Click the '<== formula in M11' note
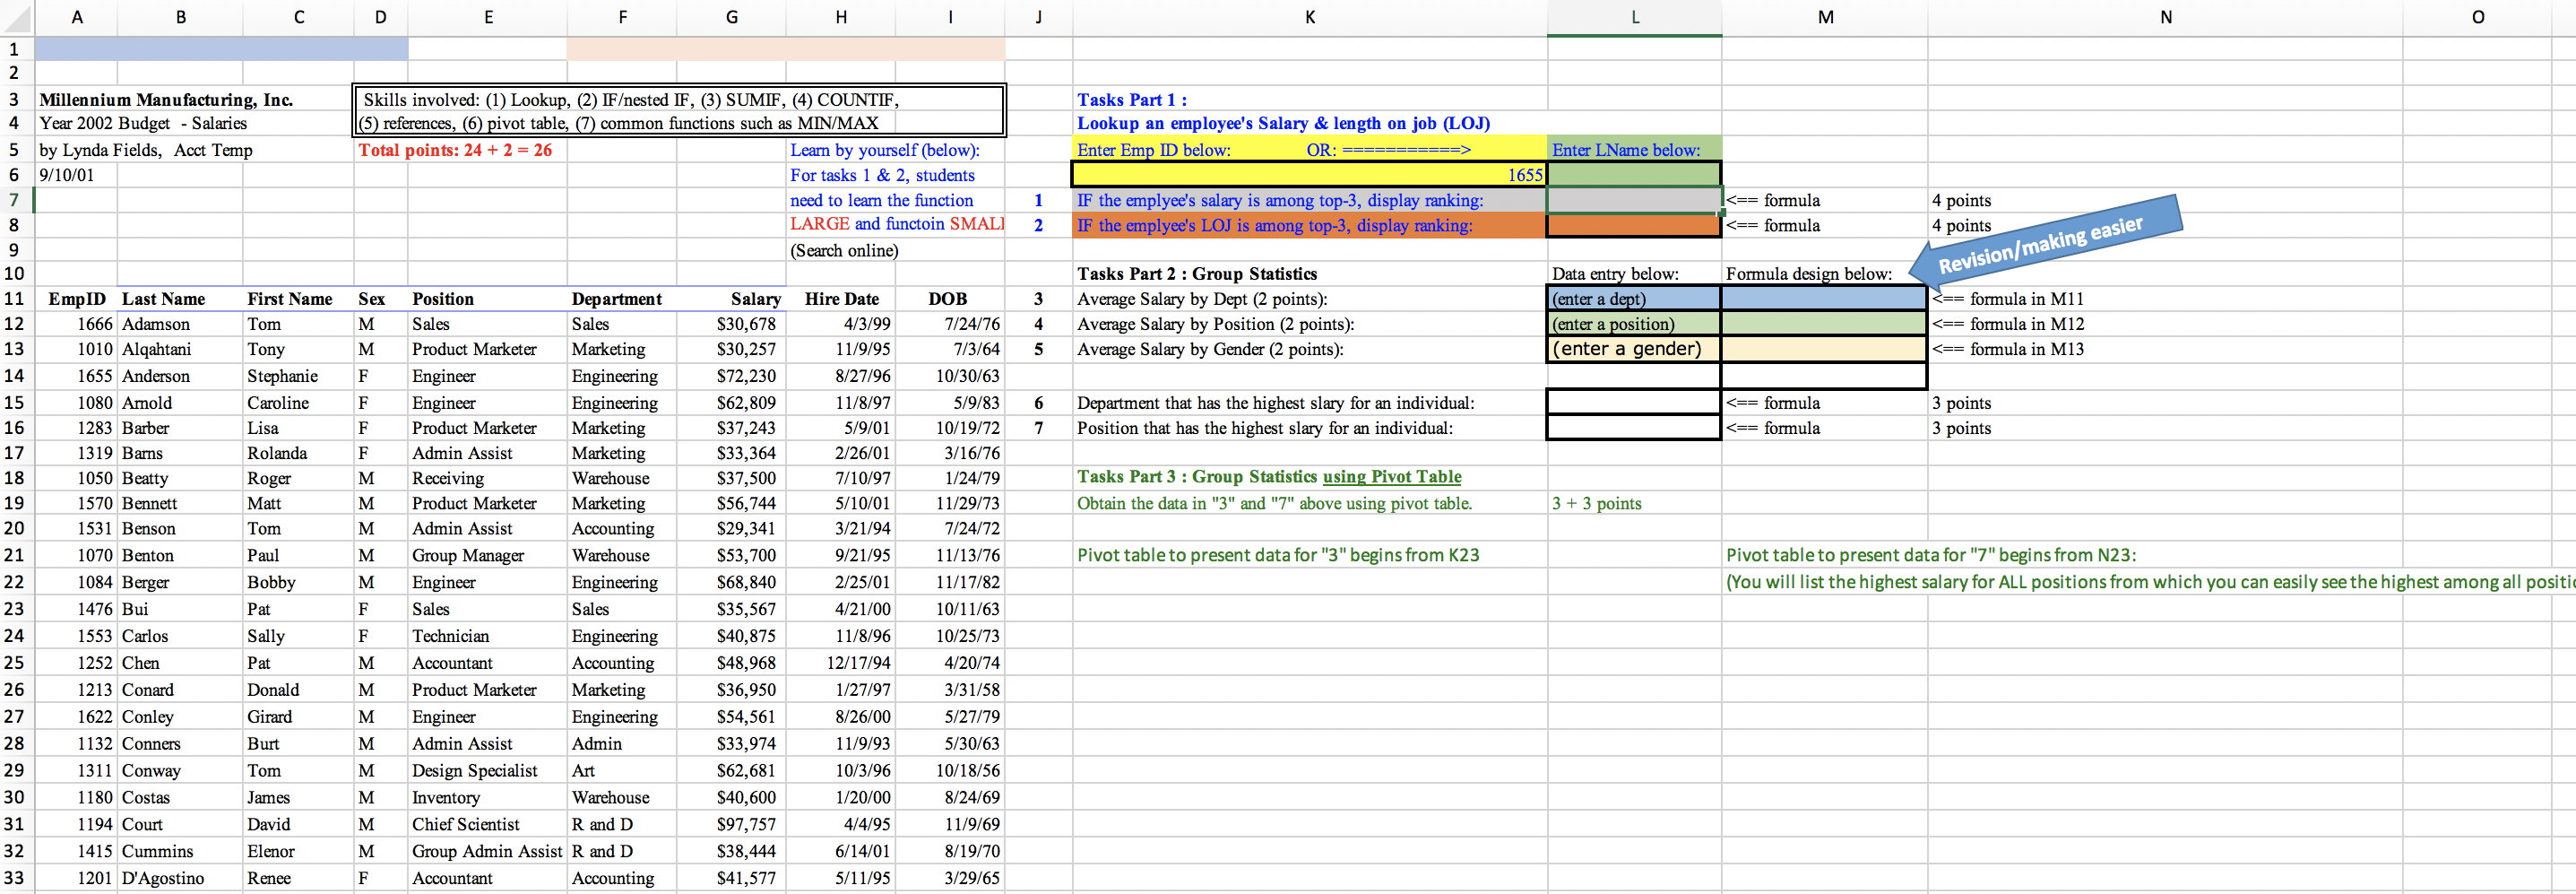2576x894 pixels. coord(2008,299)
